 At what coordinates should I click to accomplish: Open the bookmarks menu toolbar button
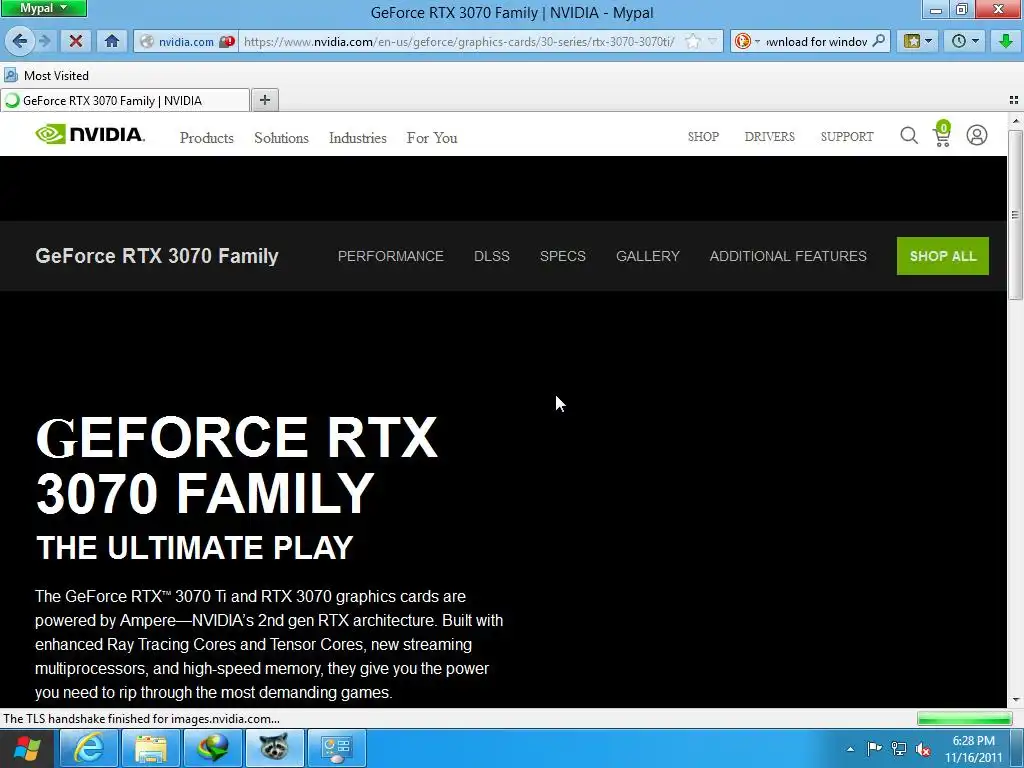click(x=917, y=41)
